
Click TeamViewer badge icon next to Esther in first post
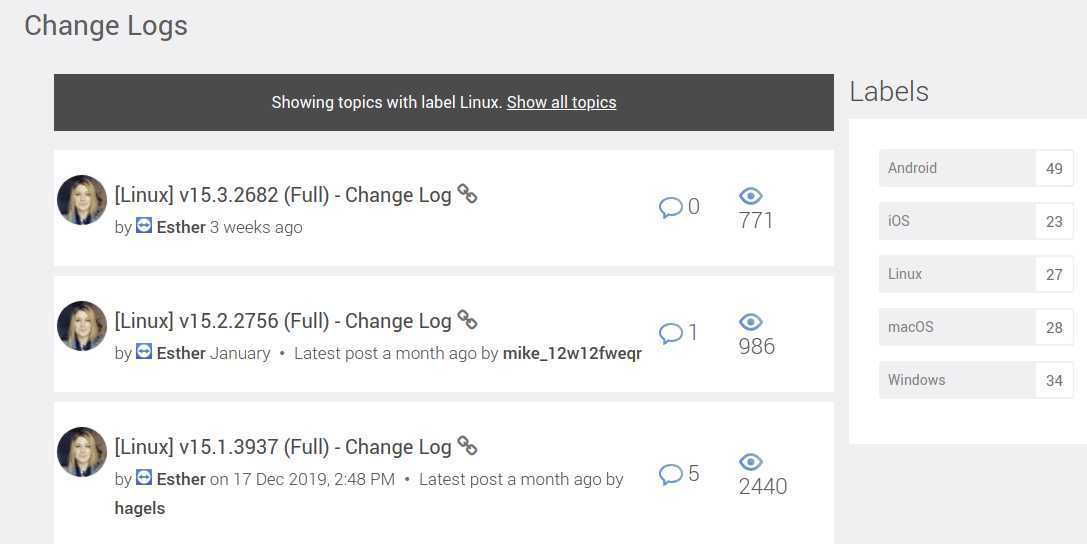click(x=144, y=226)
